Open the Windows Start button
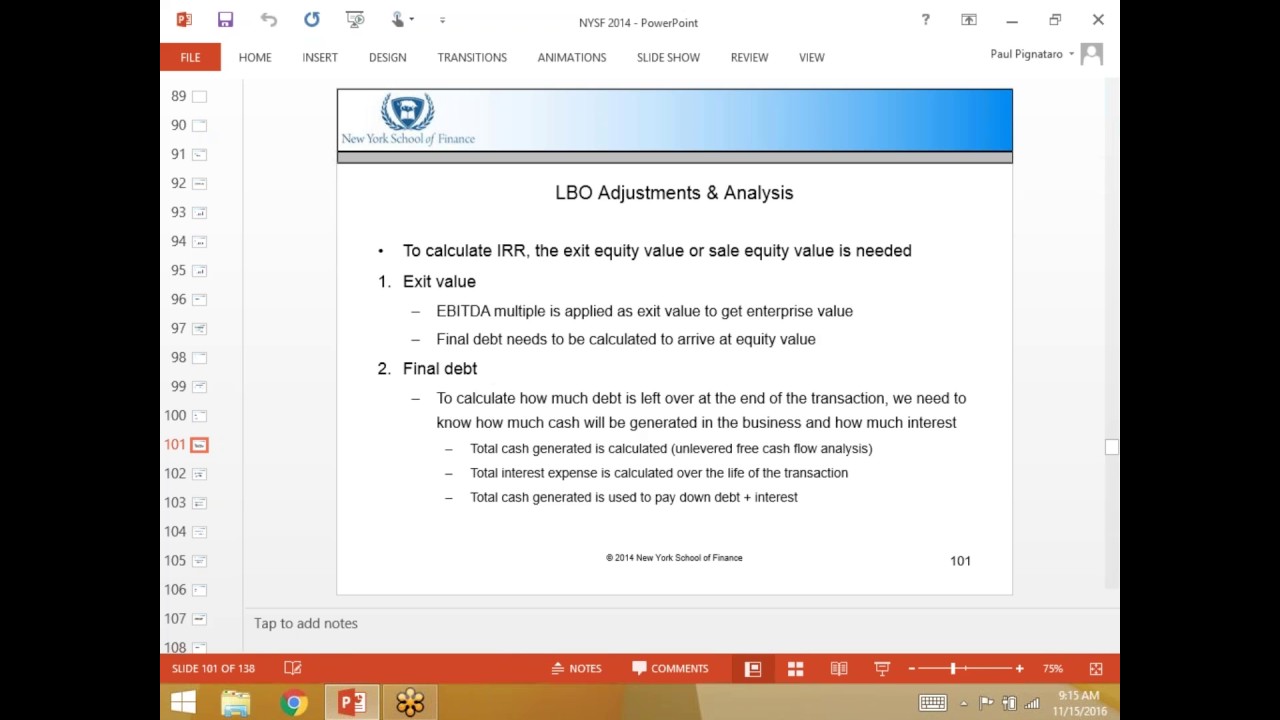Viewport: 1280px width, 720px height. 183,703
